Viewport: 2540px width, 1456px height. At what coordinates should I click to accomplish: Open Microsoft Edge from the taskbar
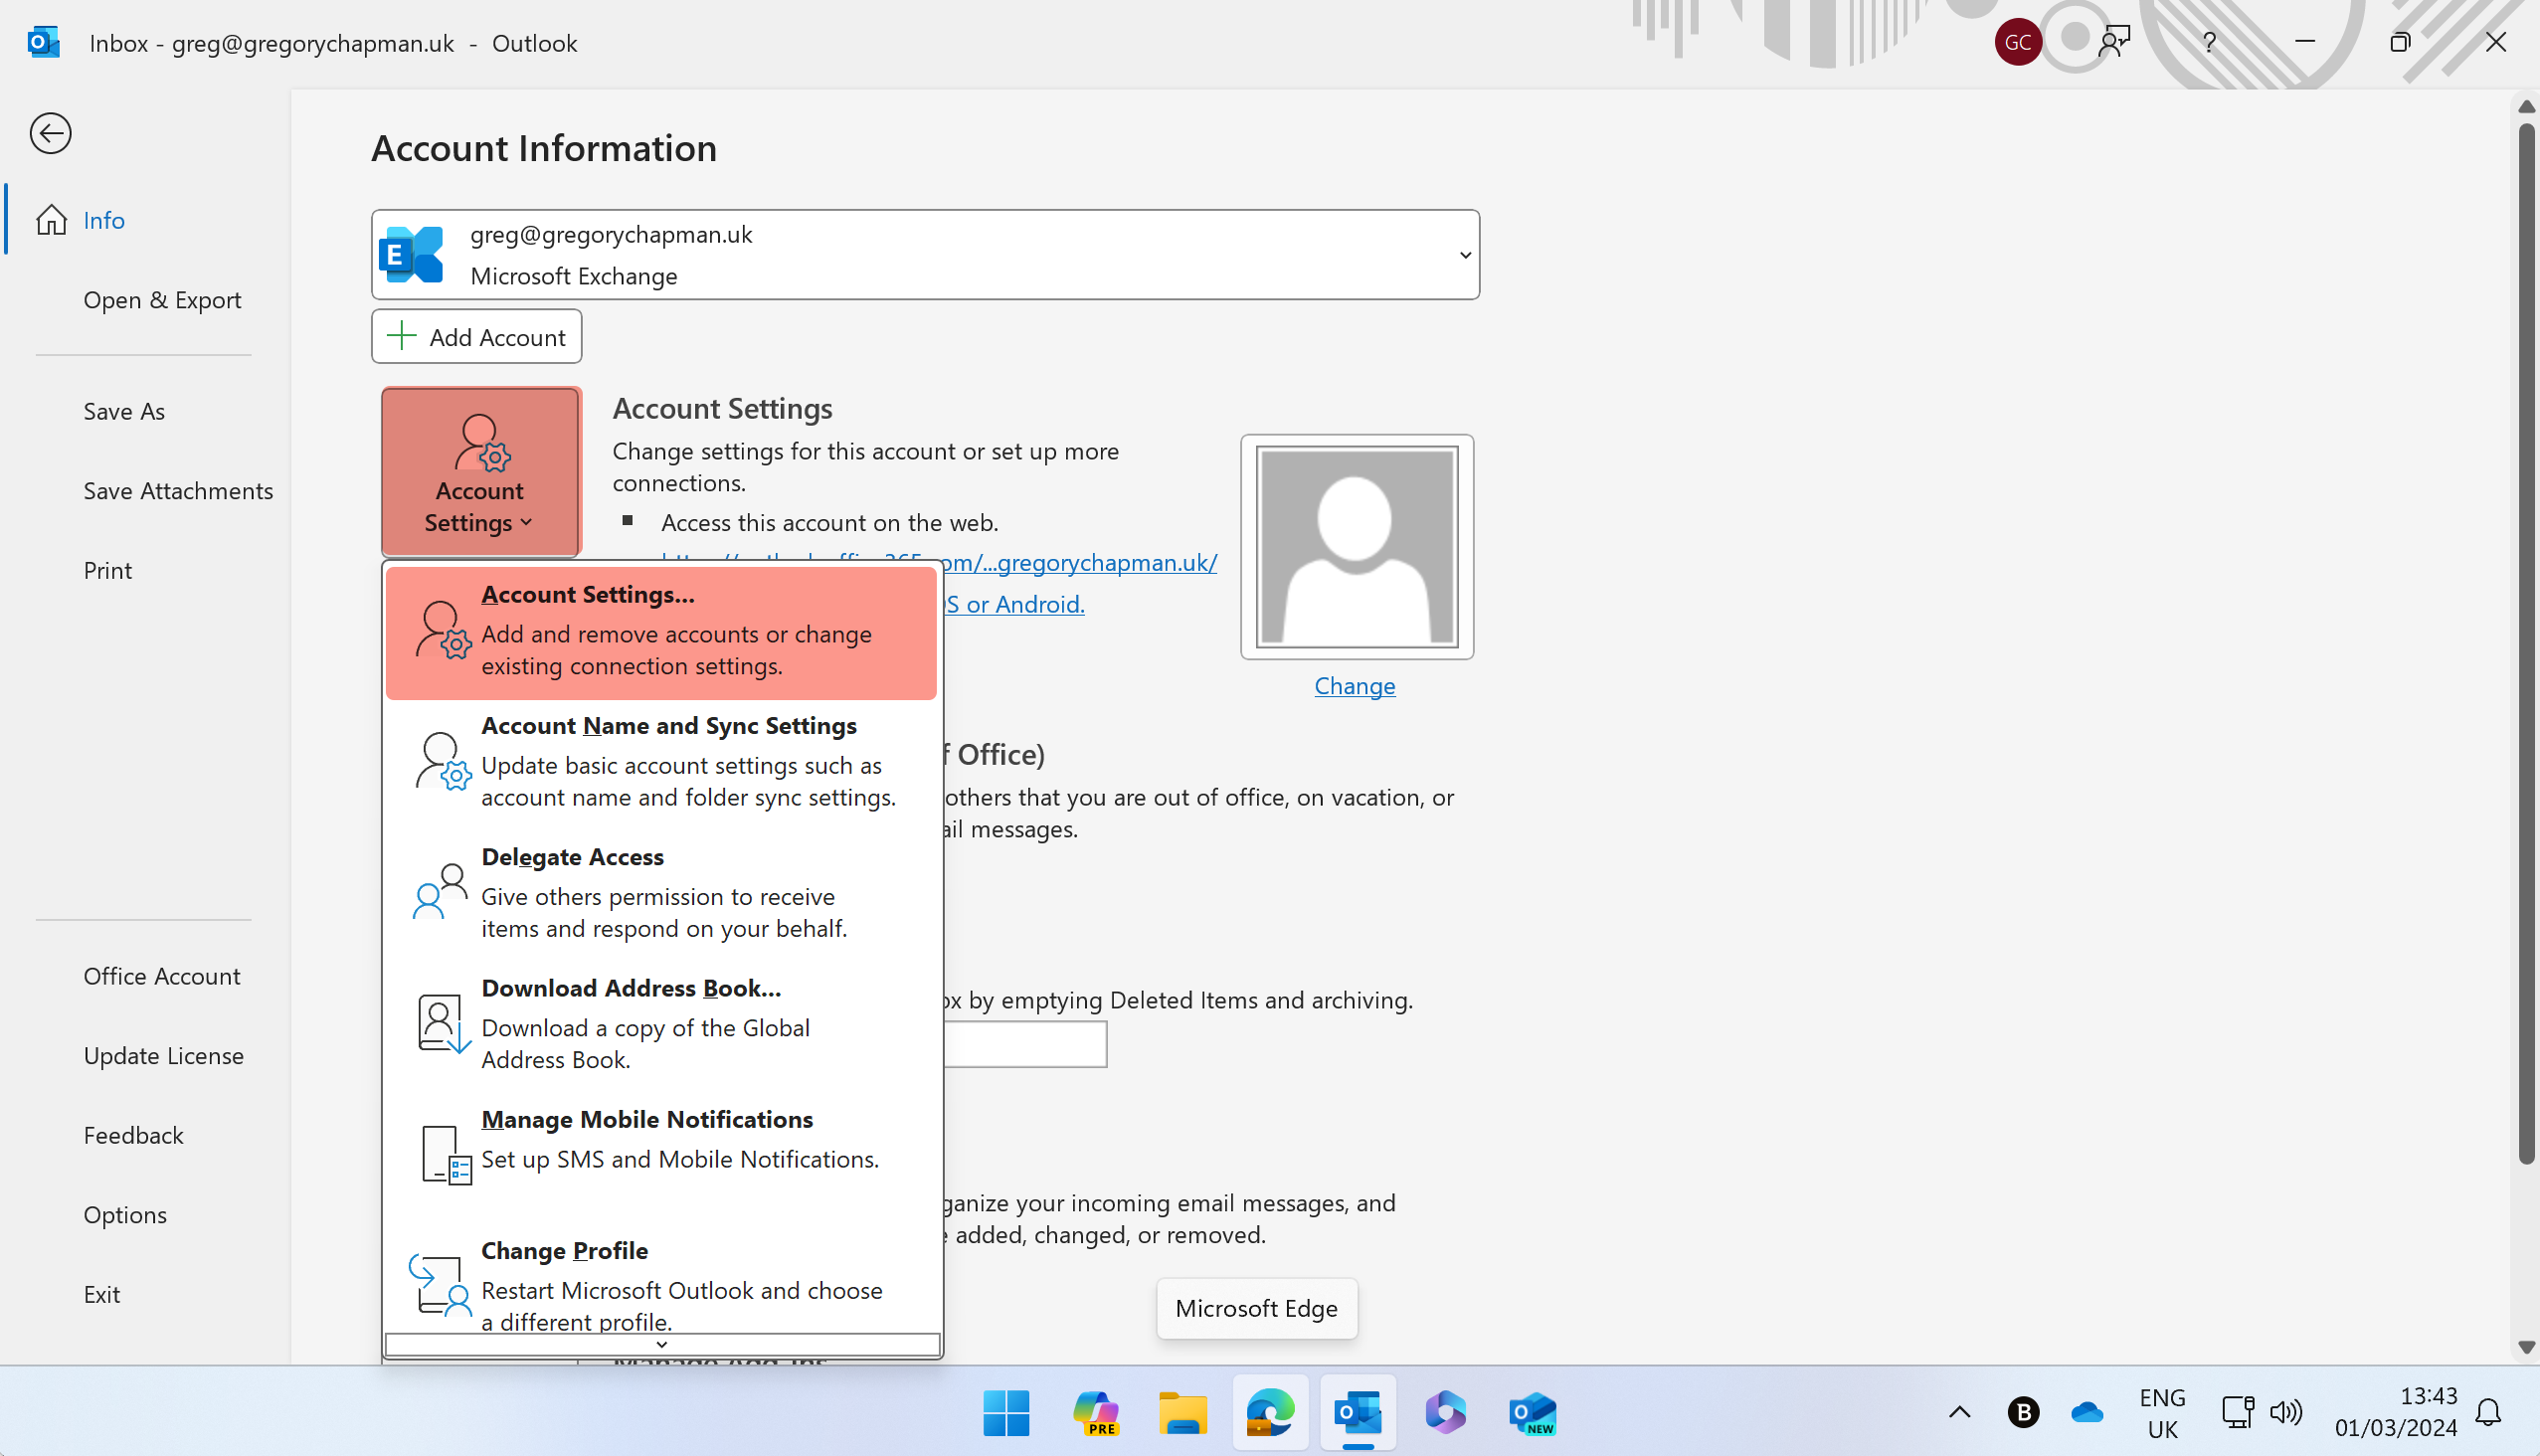(x=1270, y=1413)
